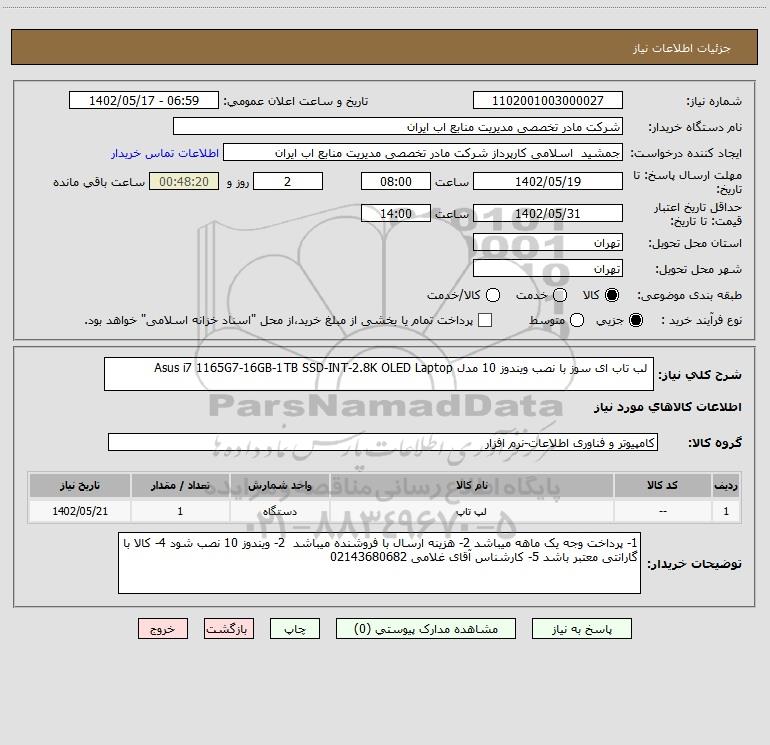Select the متوسط purchase type radio
Screen dimensions: 770x745
coord(577,320)
